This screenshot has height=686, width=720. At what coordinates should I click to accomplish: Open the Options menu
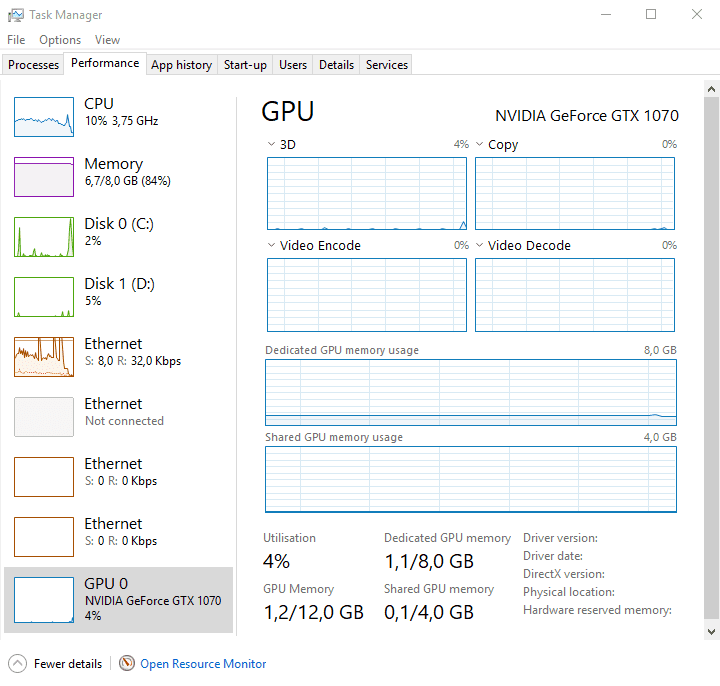(60, 40)
